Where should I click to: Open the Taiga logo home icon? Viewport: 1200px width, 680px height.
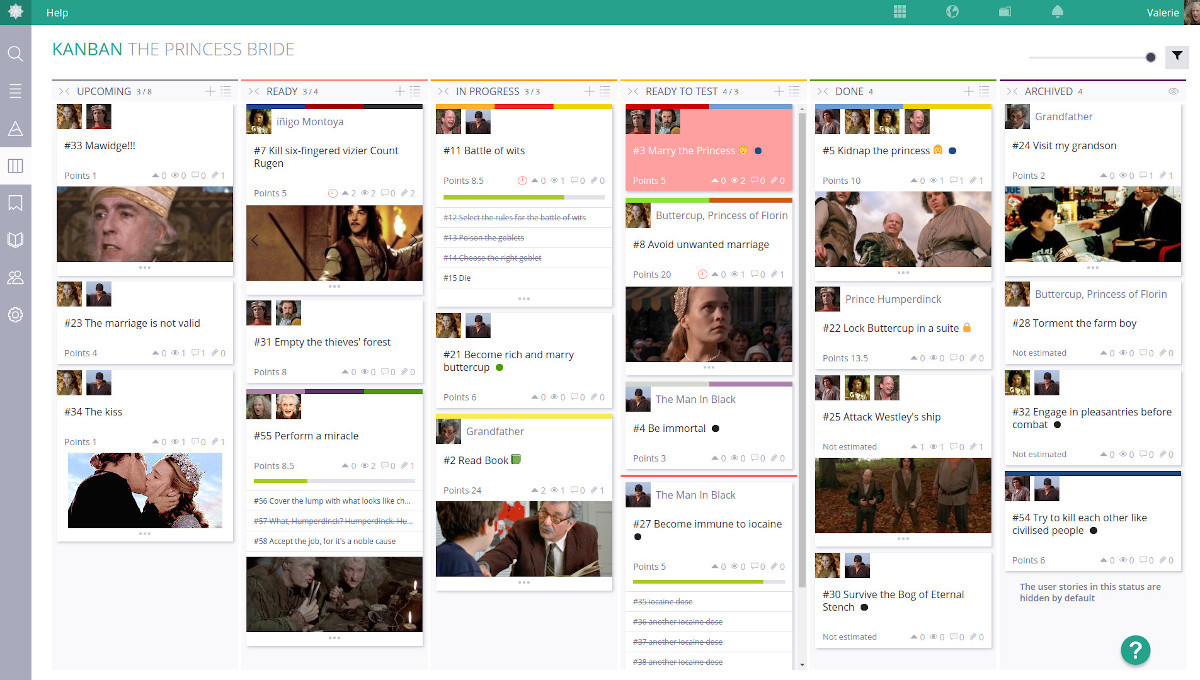[15, 12]
